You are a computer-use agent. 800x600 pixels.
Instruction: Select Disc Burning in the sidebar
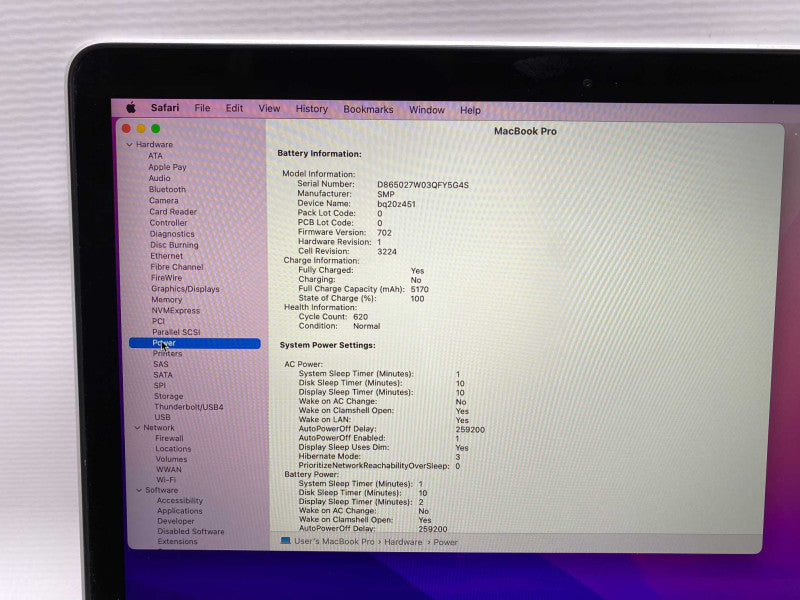pos(174,245)
